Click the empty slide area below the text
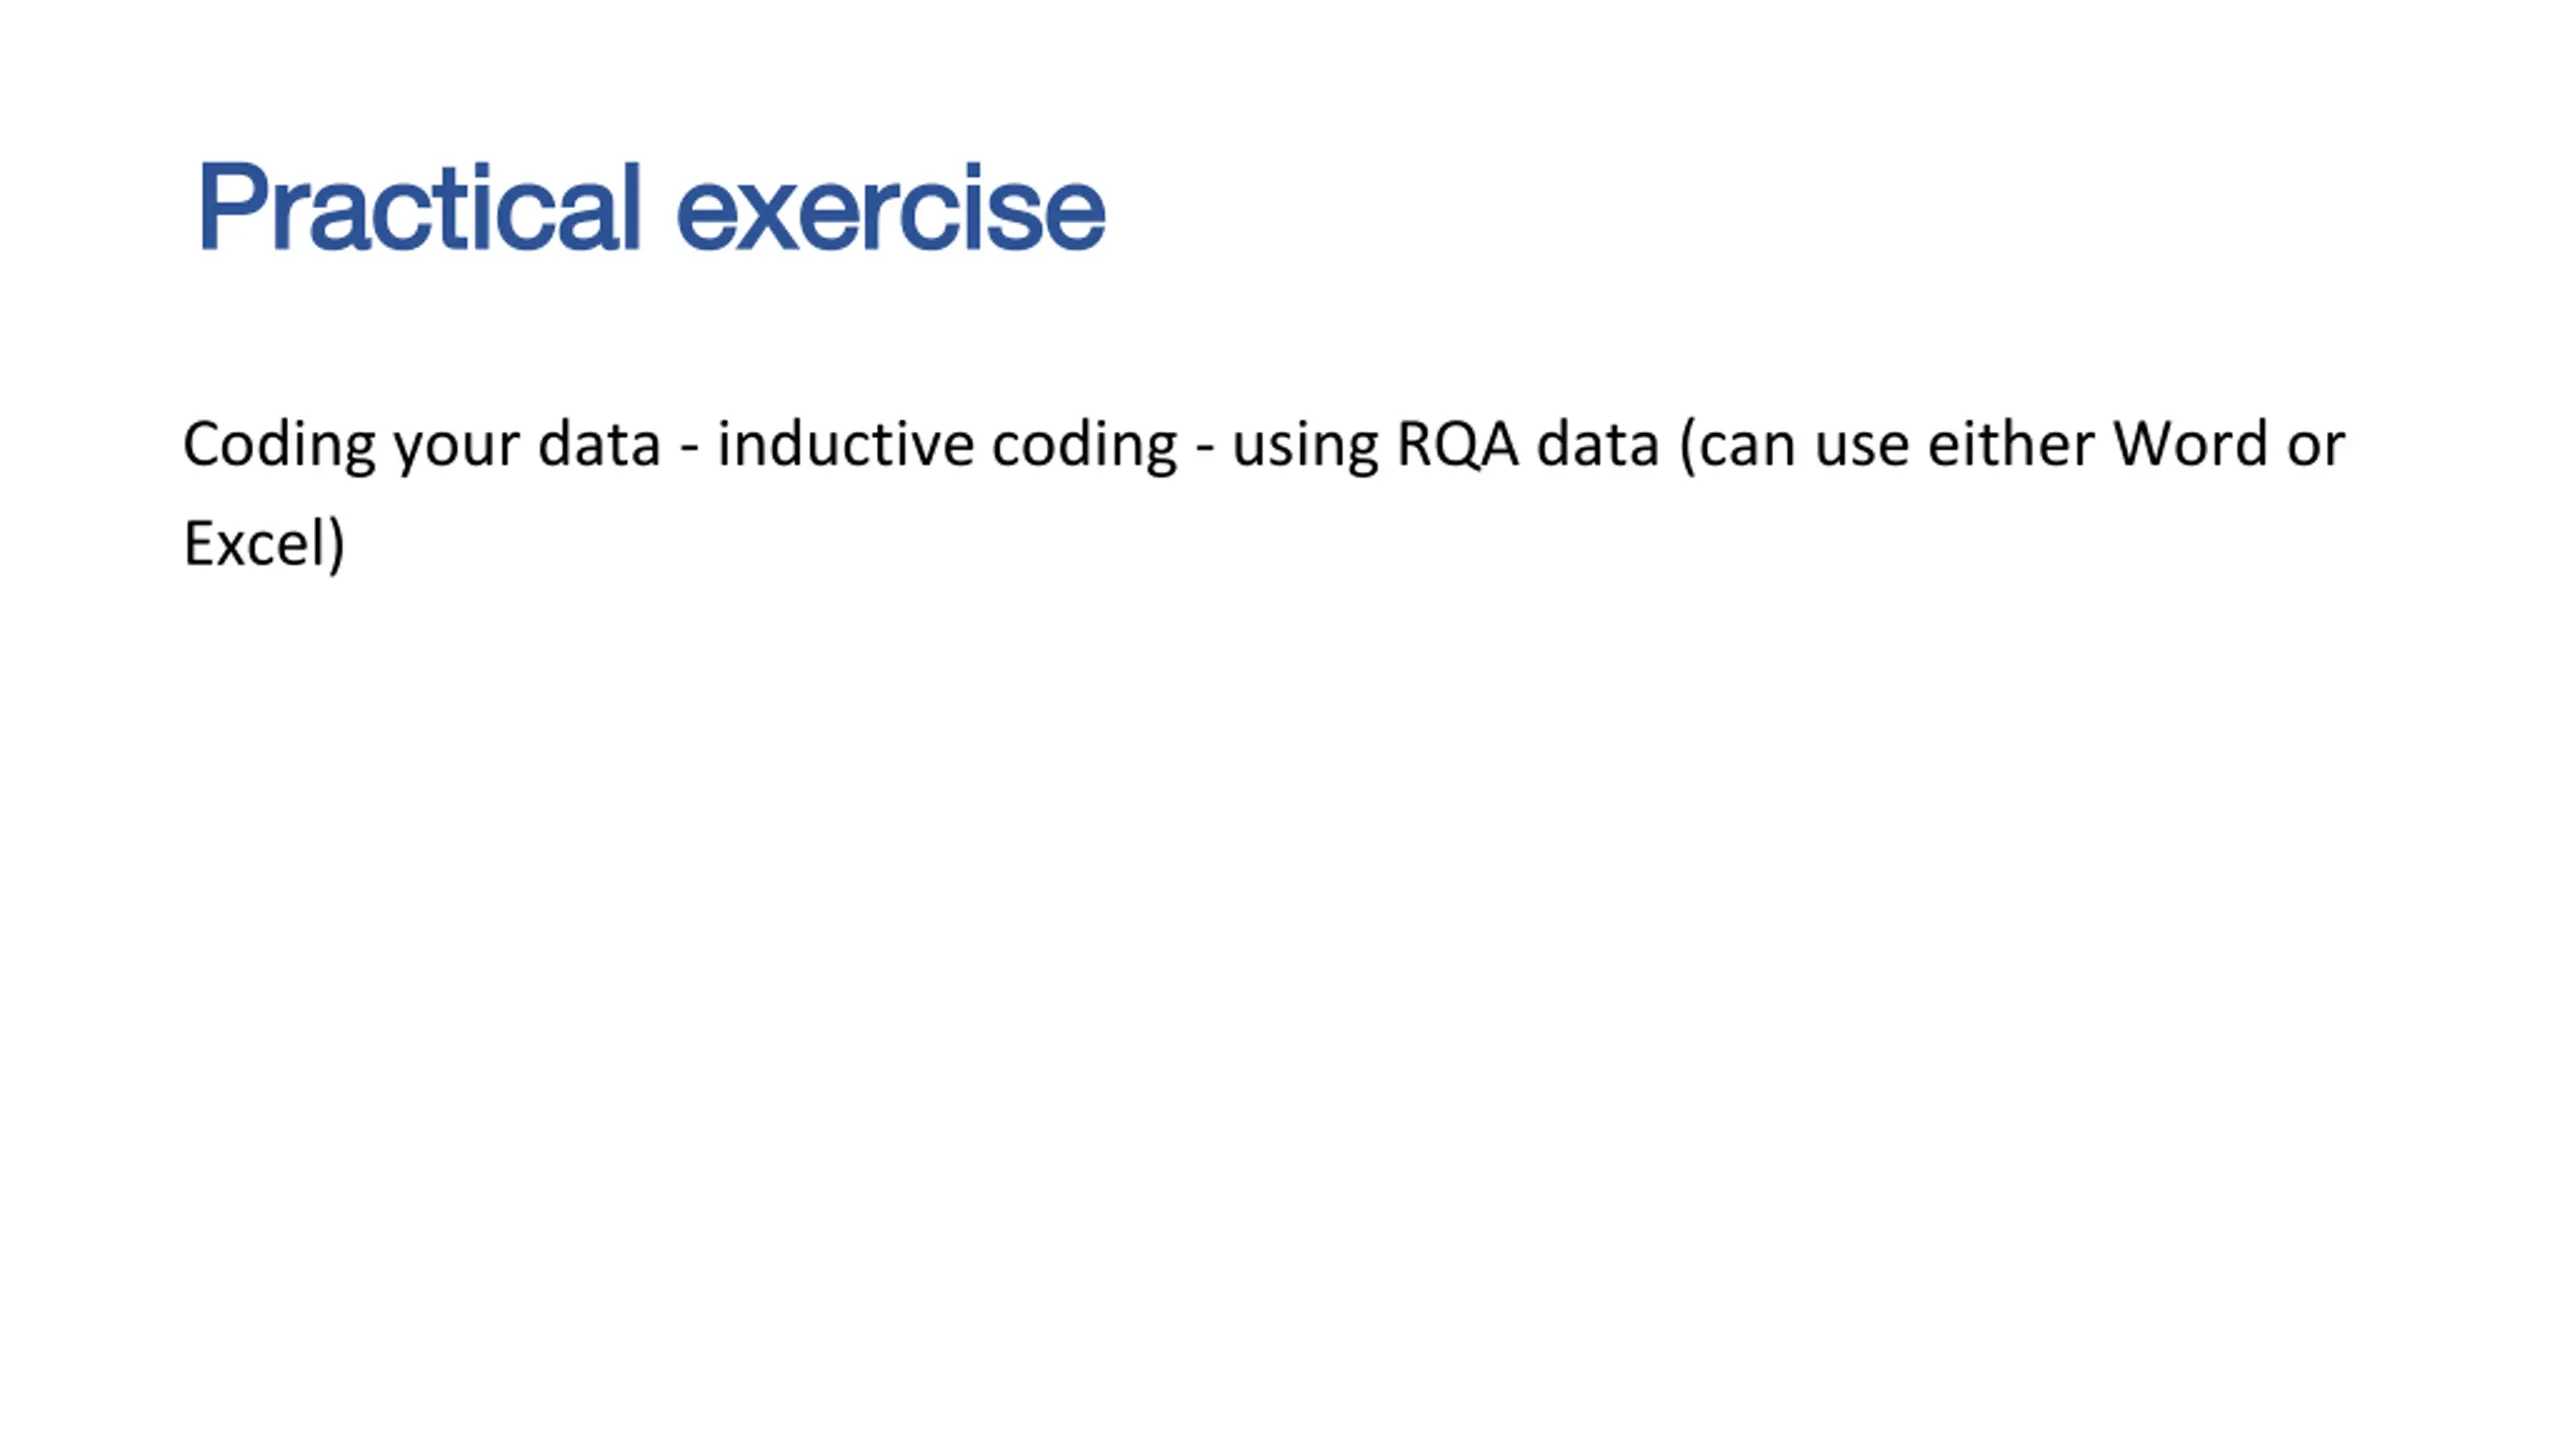This screenshot has height=1440, width=2560. 1280,1000
